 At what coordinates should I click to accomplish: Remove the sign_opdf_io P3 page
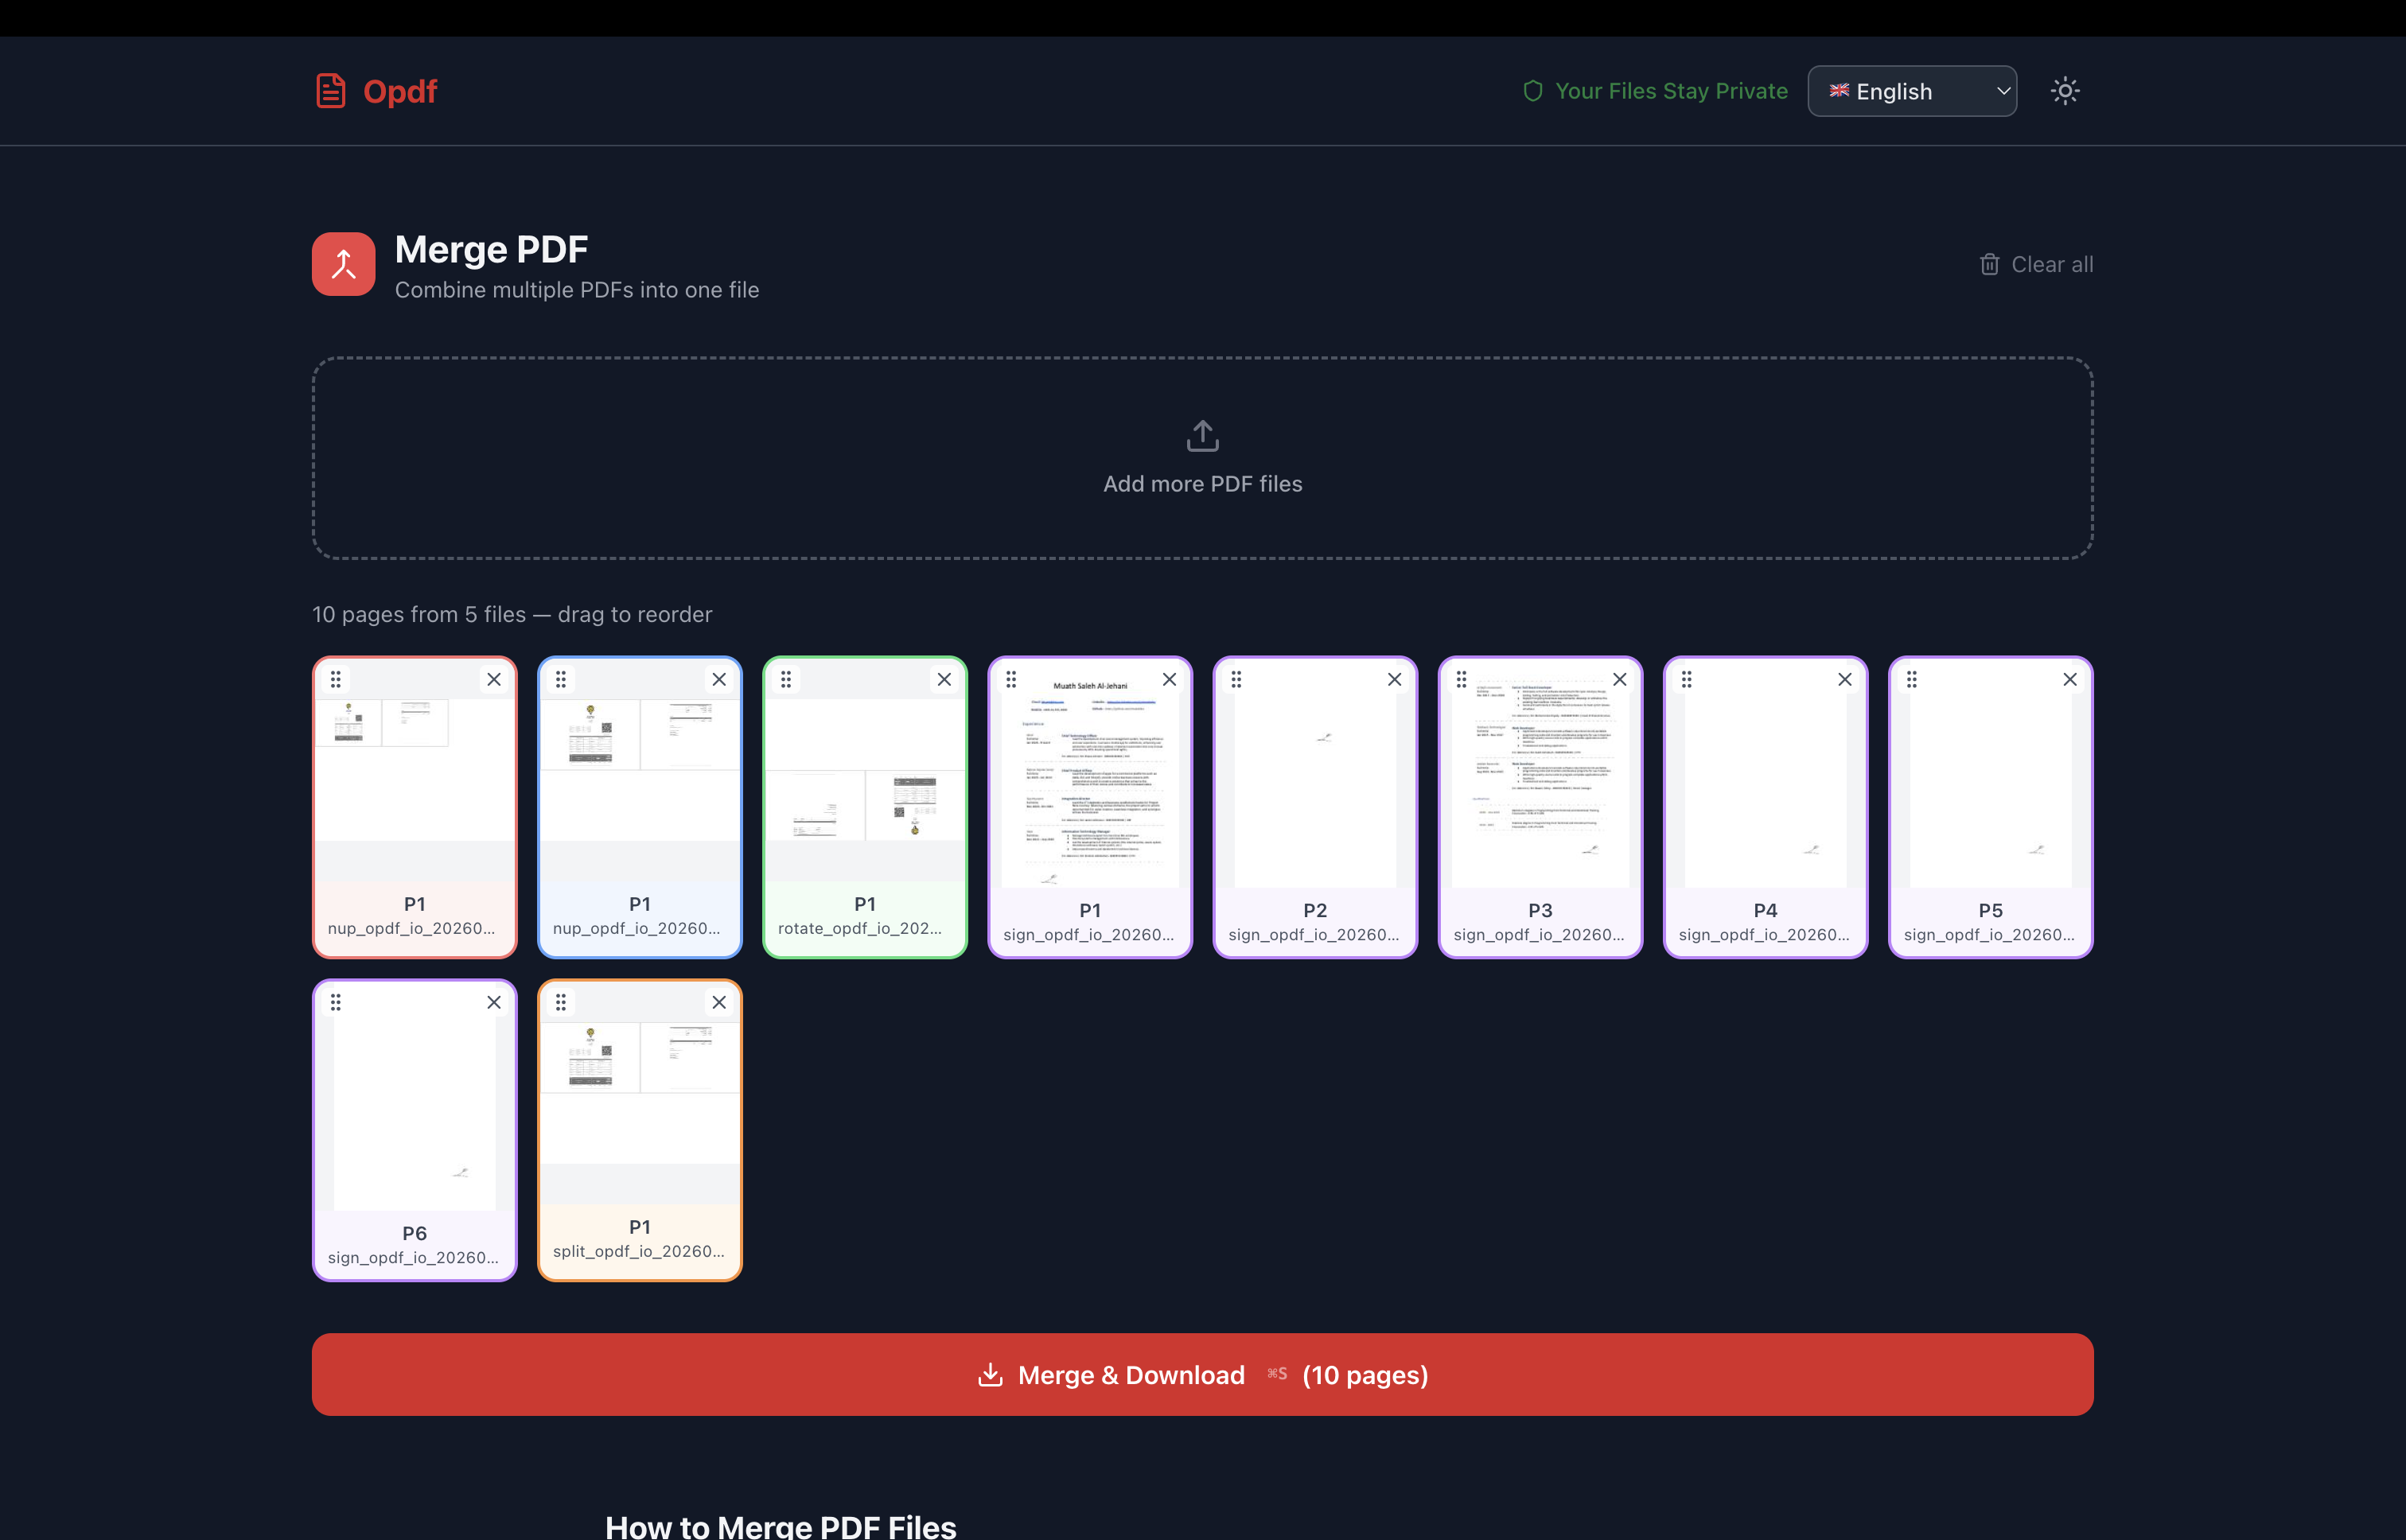click(x=1619, y=680)
